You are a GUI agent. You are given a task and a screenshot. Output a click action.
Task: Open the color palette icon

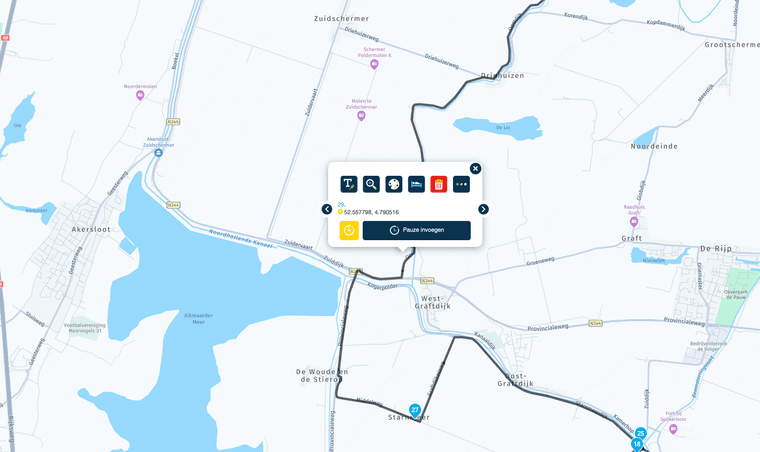[394, 184]
